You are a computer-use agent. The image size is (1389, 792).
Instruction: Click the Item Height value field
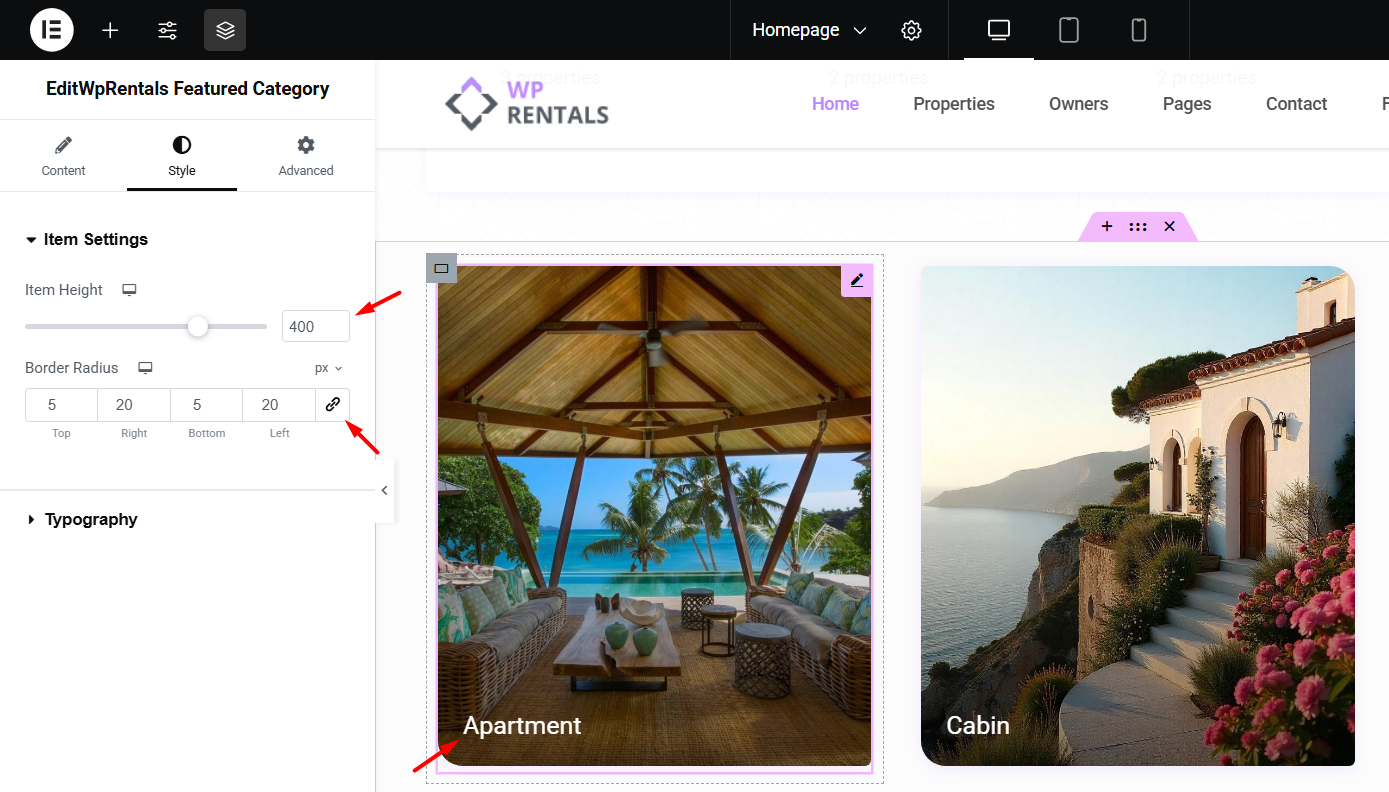(x=315, y=326)
